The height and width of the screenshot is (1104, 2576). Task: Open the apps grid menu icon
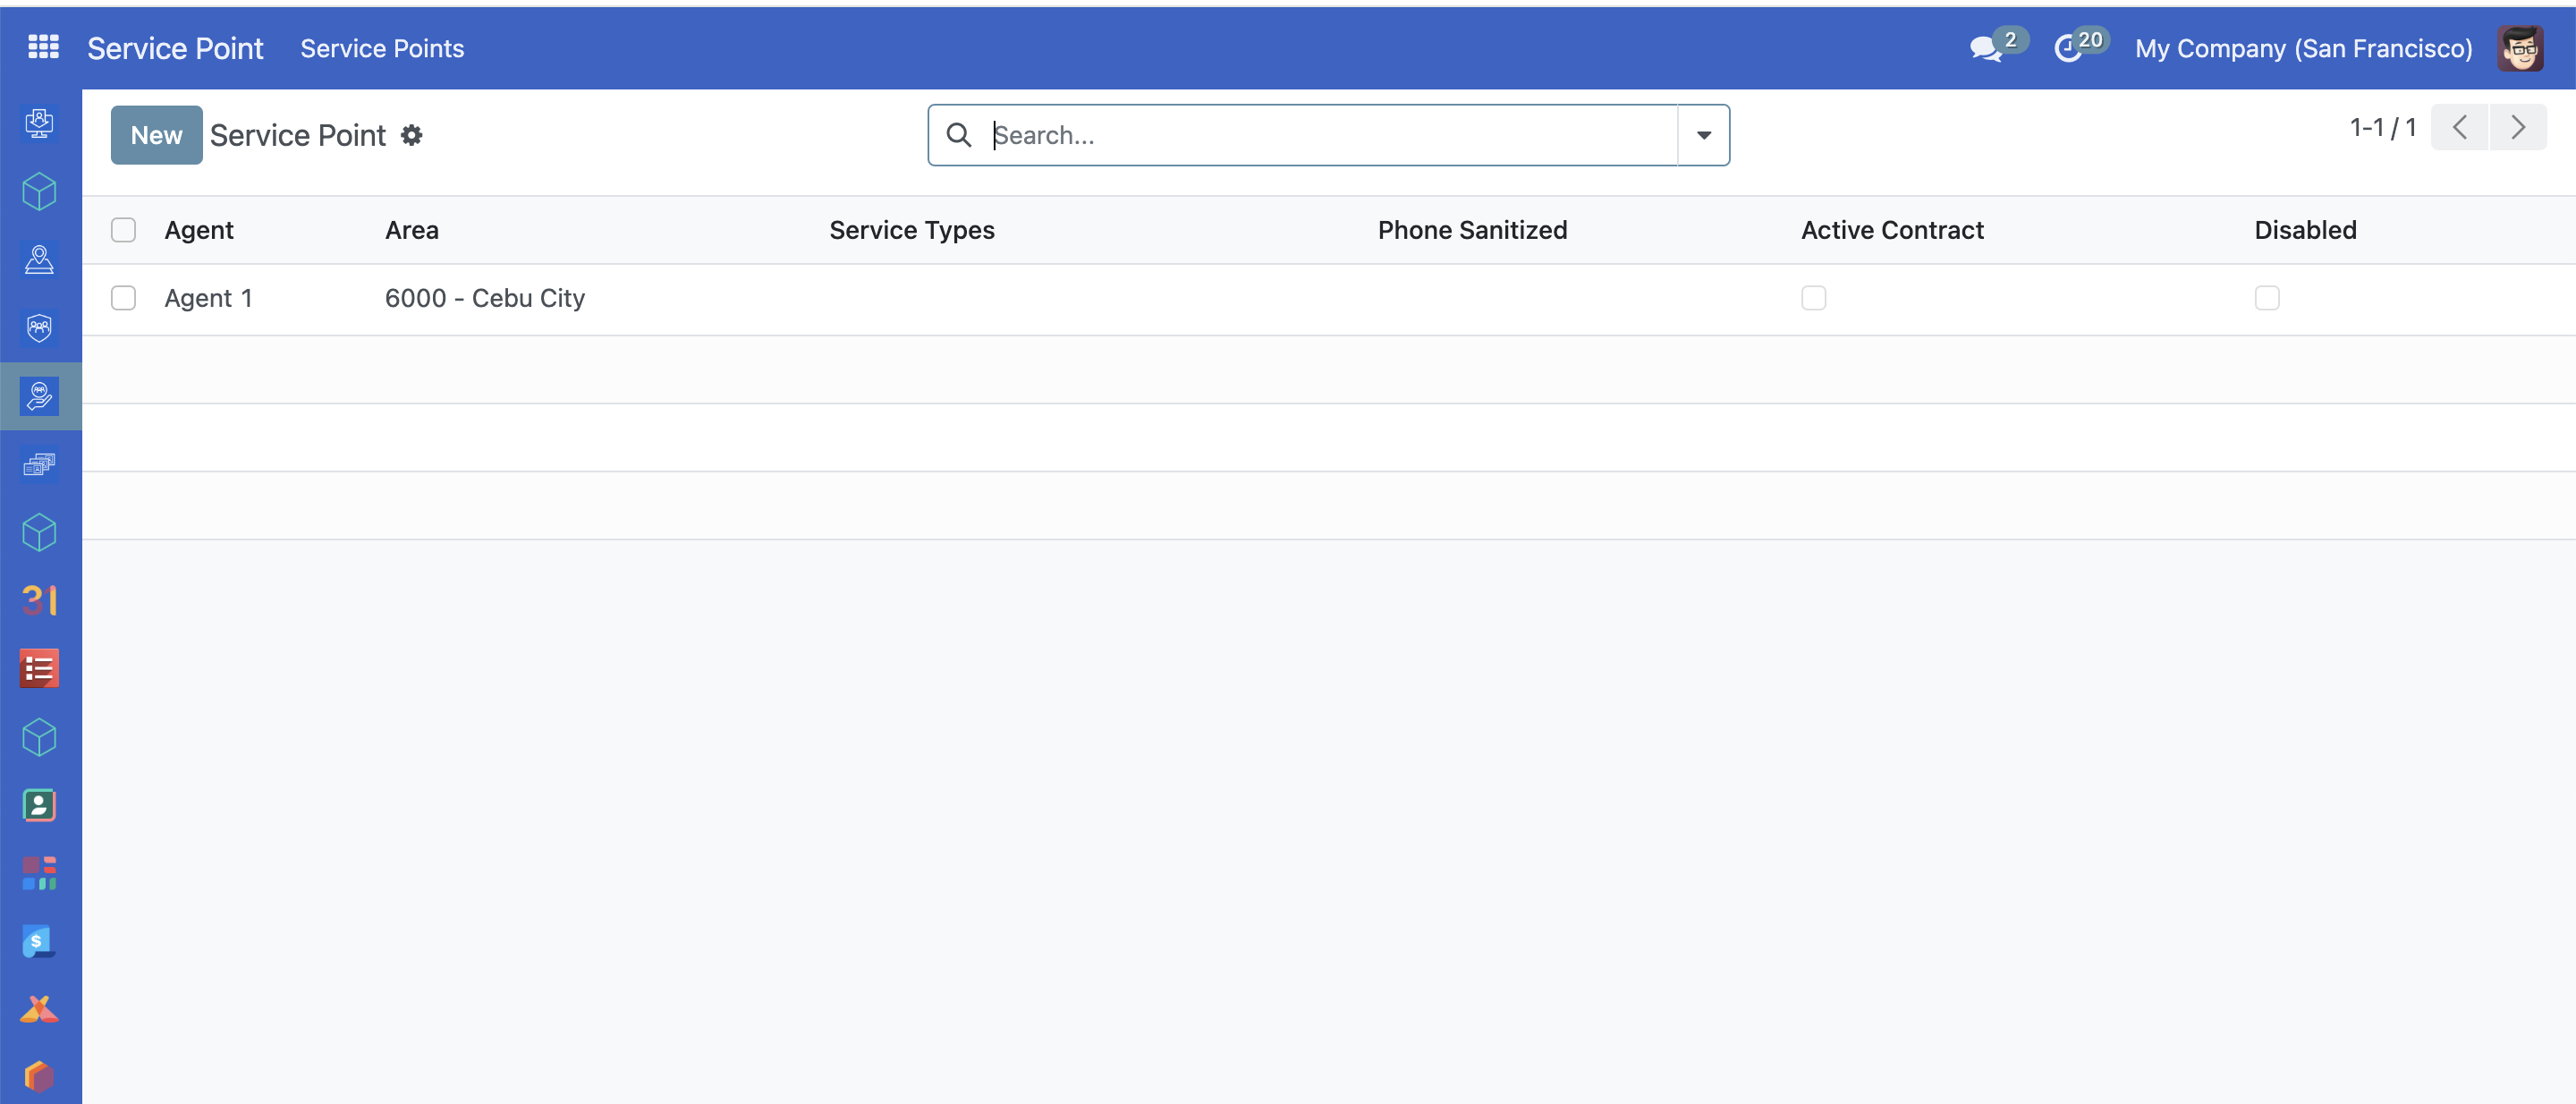coord(43,47)
